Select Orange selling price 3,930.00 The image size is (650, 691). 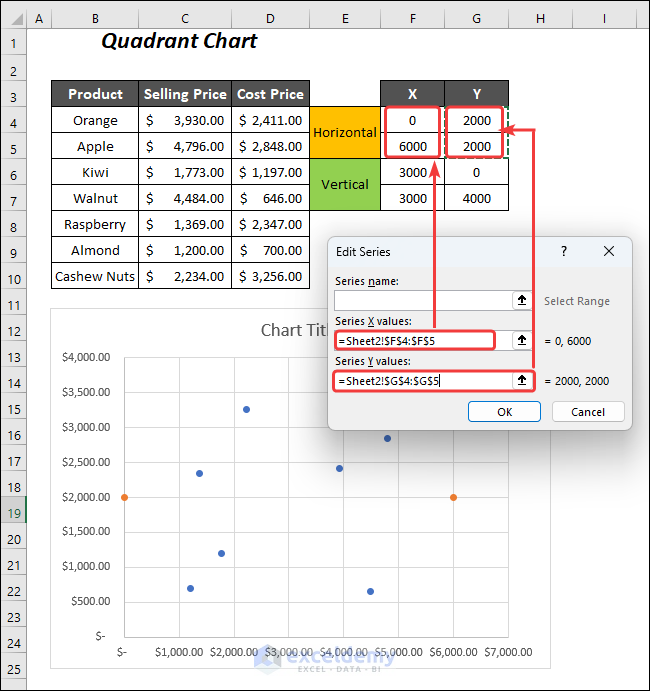tap(185, 120)
